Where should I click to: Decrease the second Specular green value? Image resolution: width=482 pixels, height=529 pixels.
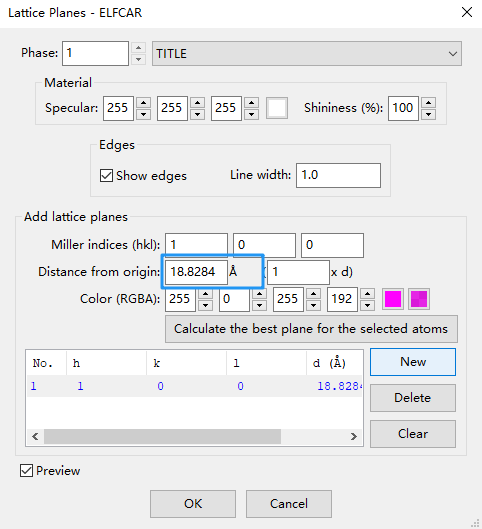[197, 114]
